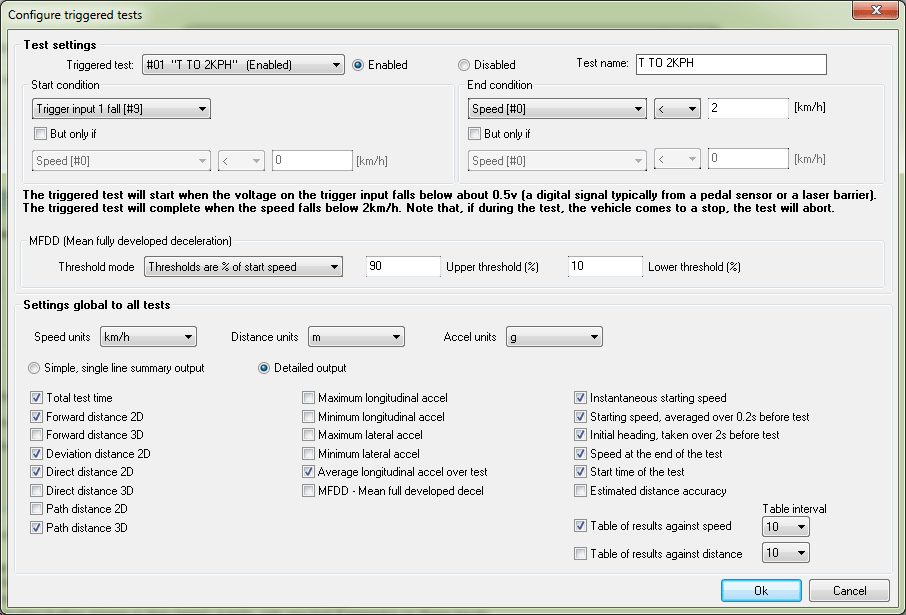This screenshot has width=906, height=615.
Task: Open the Triggered test dropdown
Action: pos(243,65)
